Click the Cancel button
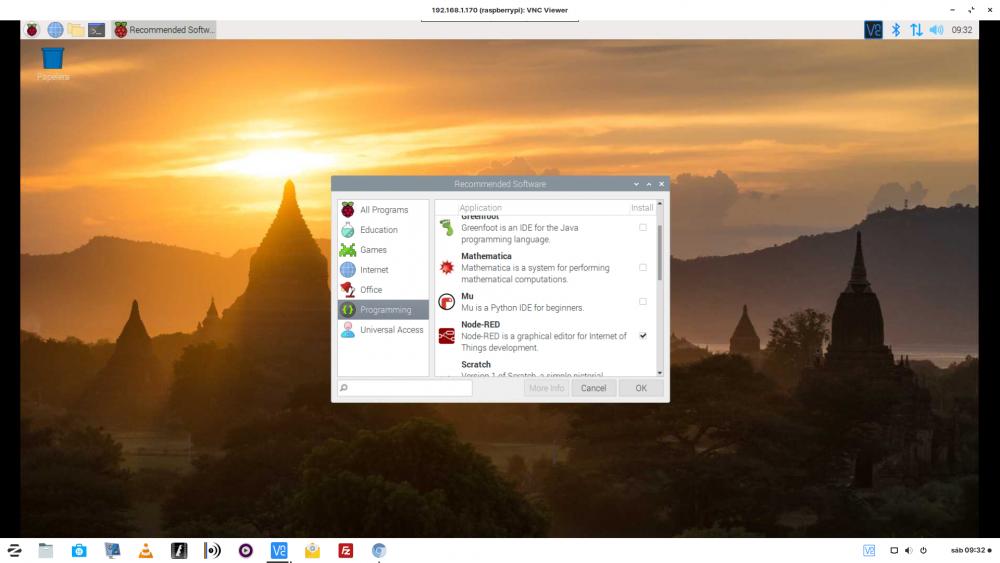Screen dimensions: 1000x563 coord(593,388)
